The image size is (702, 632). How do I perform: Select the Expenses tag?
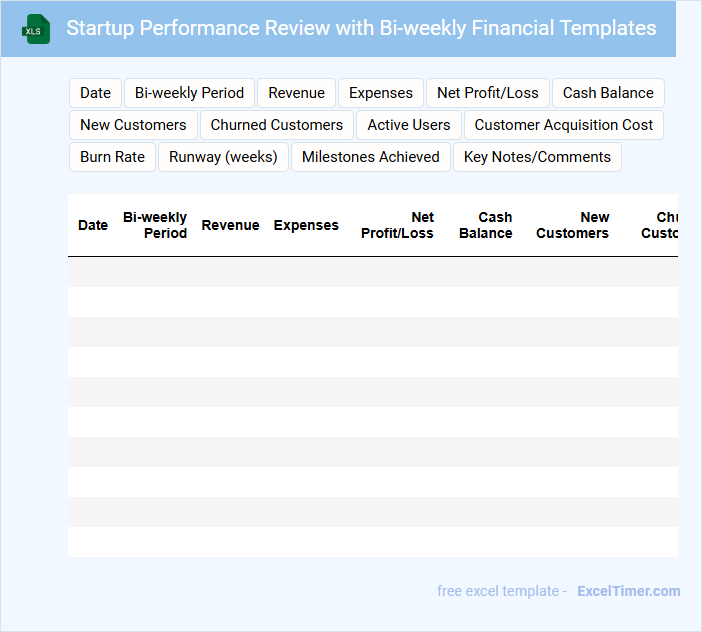tap(381, 93)
